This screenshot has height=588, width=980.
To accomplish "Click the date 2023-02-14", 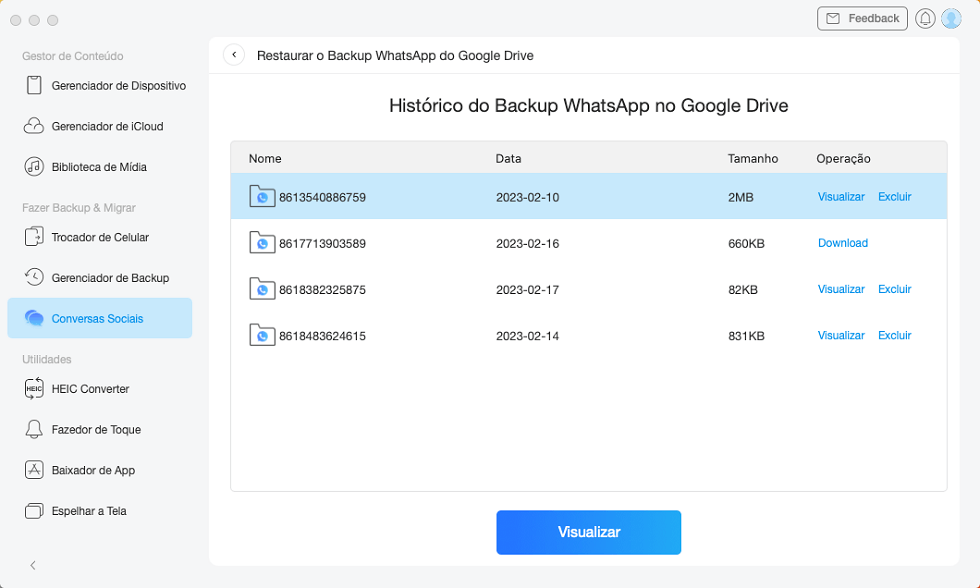I will coord(528,336).
